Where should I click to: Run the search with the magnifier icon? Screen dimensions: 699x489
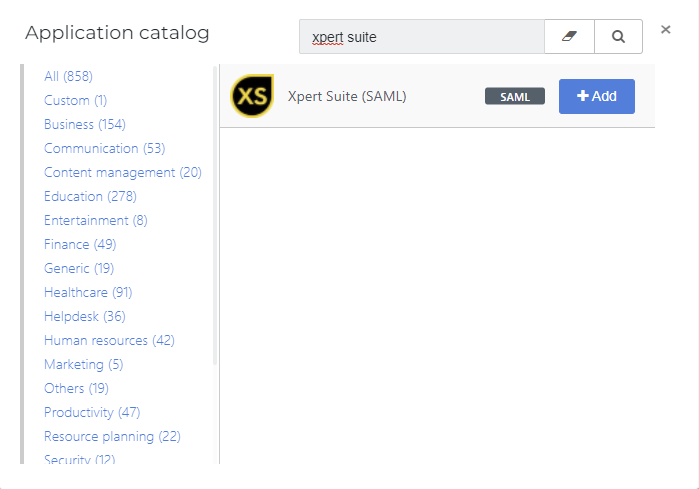click(618, 37)
